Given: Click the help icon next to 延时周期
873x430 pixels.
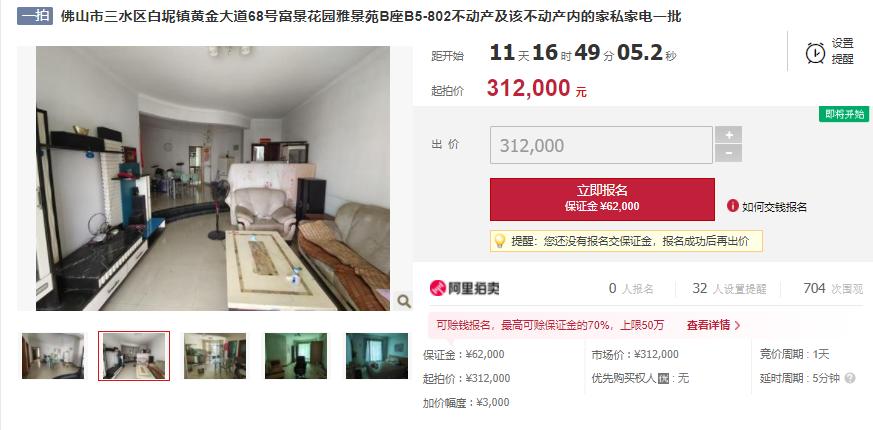Looking at the screenshot, I should [850, 378].
